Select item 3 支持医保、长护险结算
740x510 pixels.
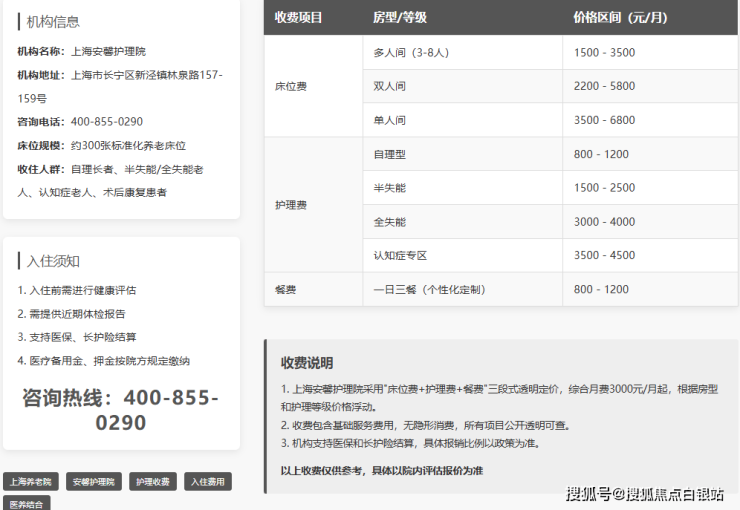coord(76,337)
